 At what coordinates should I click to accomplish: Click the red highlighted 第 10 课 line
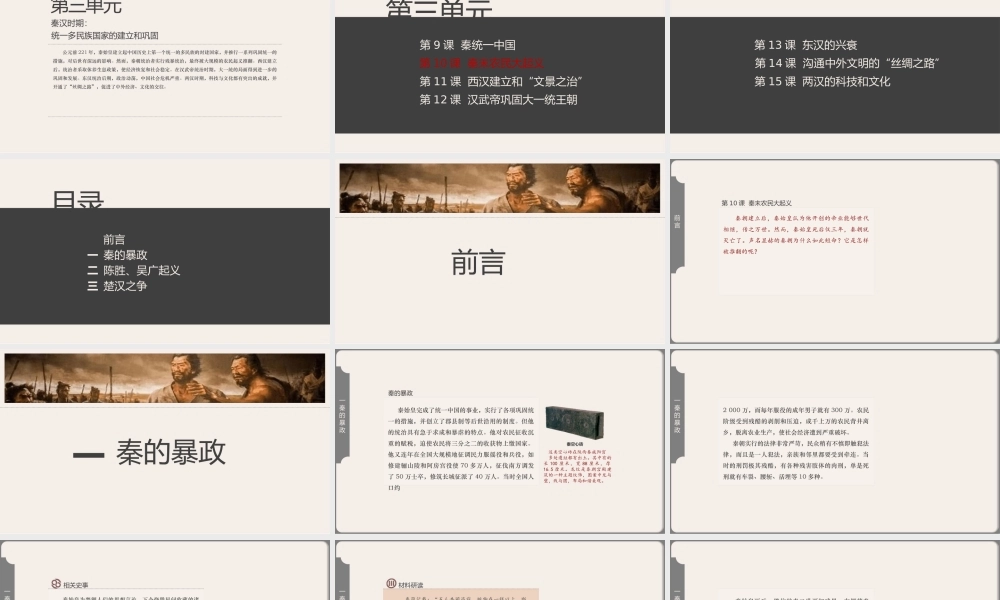coord(482,63)
